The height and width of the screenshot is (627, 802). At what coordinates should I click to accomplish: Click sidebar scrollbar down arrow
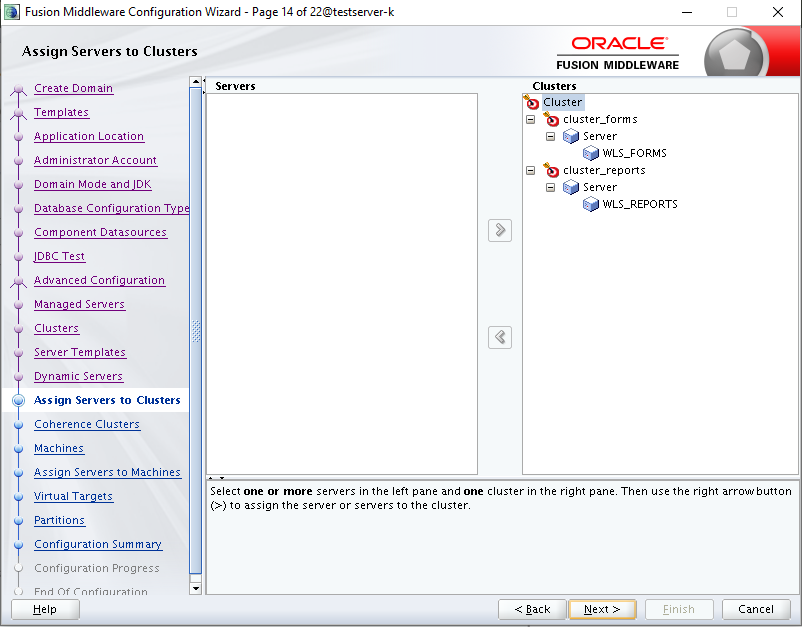195,589
